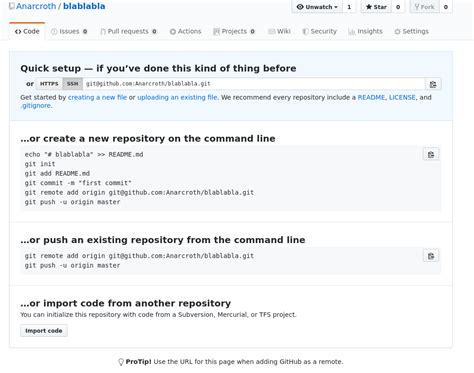Open the README recommendation link

click(371, 97)
